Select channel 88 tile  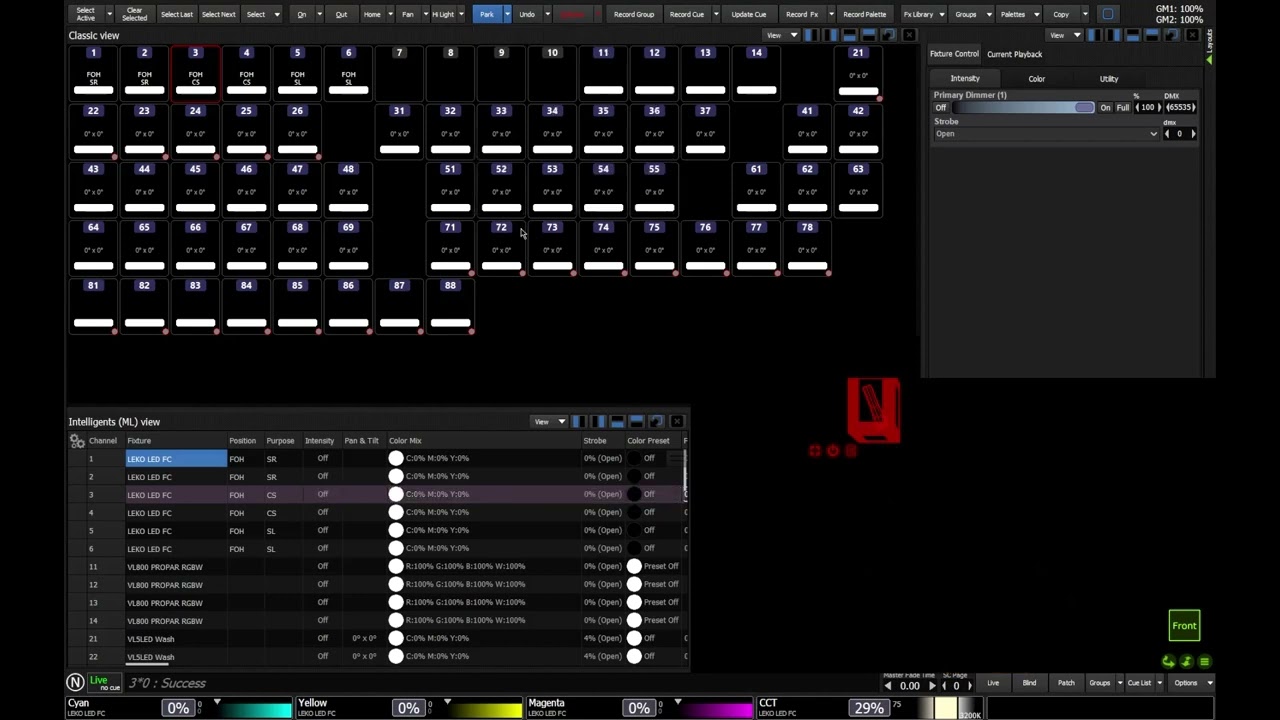(450, 305)
